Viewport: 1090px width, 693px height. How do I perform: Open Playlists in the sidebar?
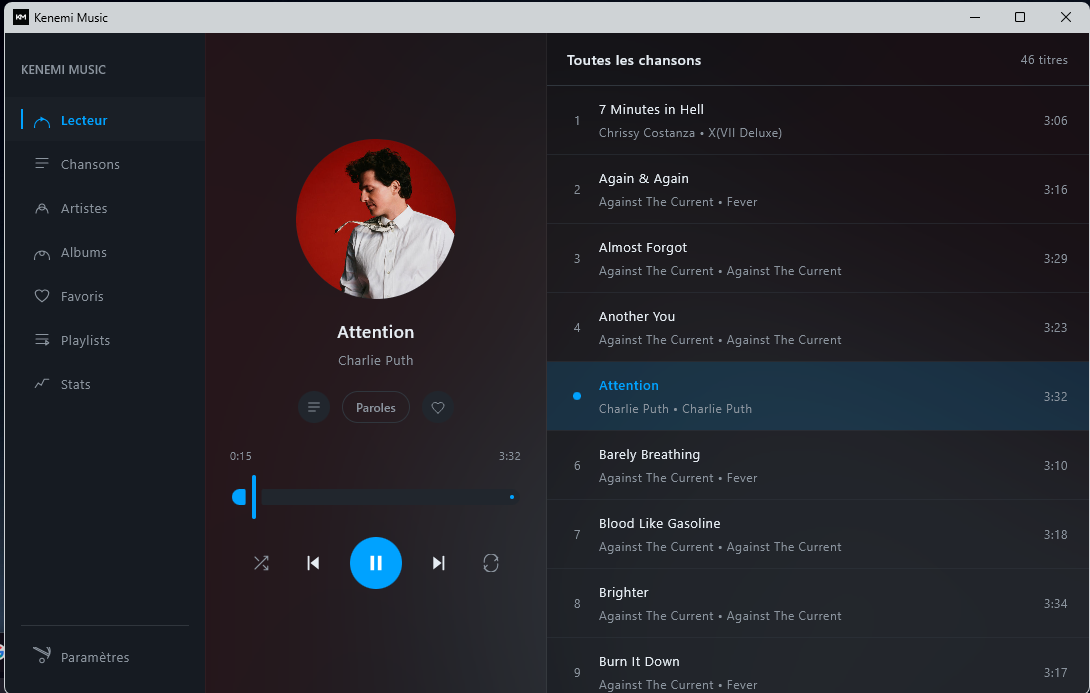85,340
